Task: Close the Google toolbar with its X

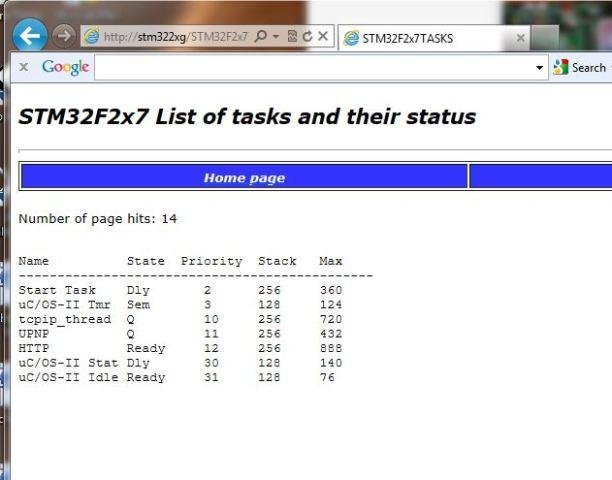Action: click(23, 67)
